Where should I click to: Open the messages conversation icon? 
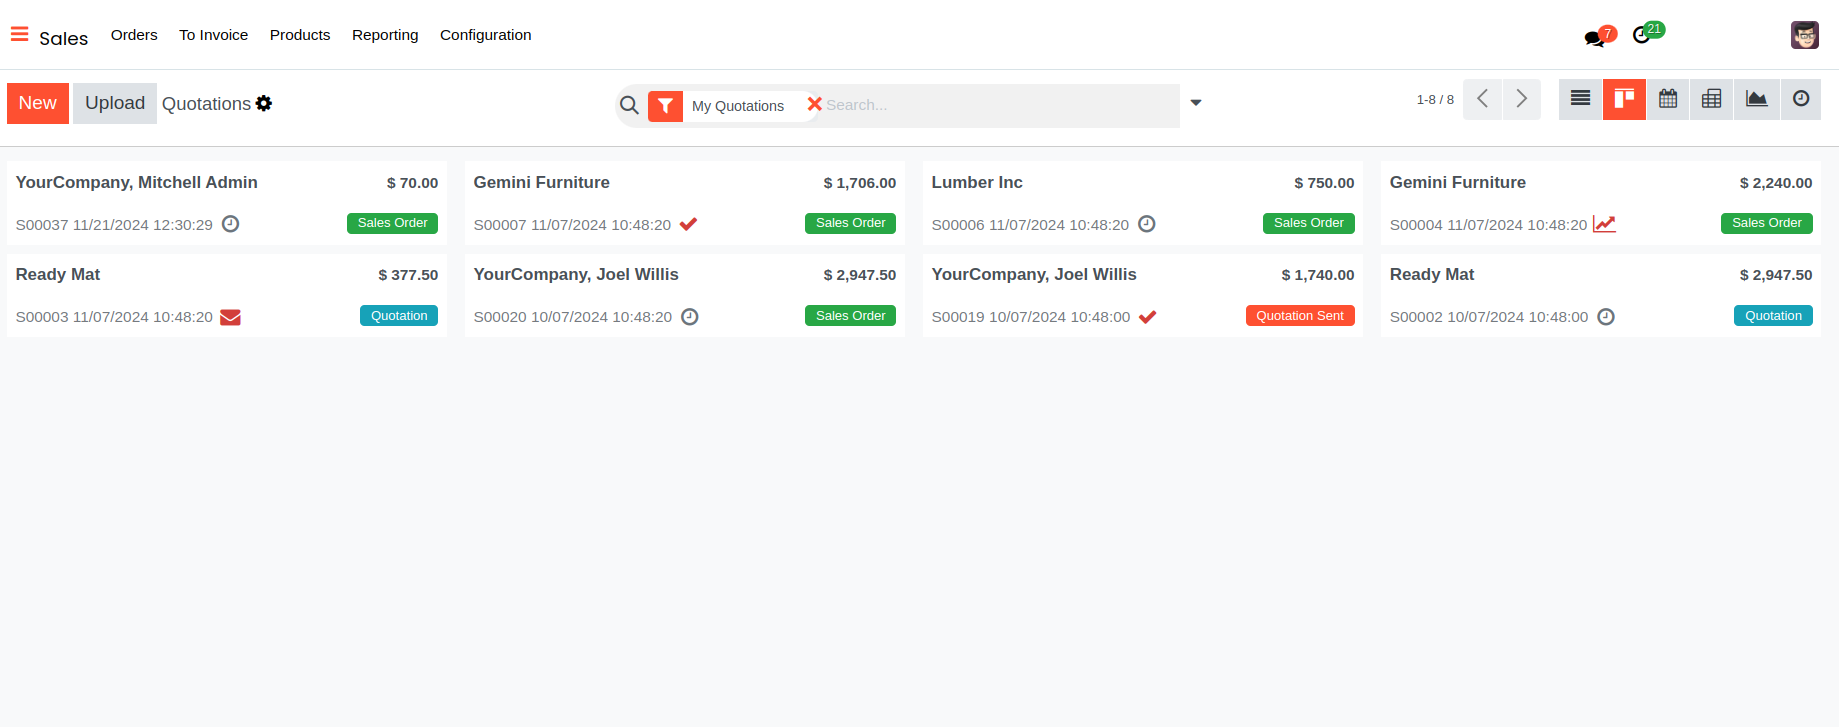coord(1594,38)
